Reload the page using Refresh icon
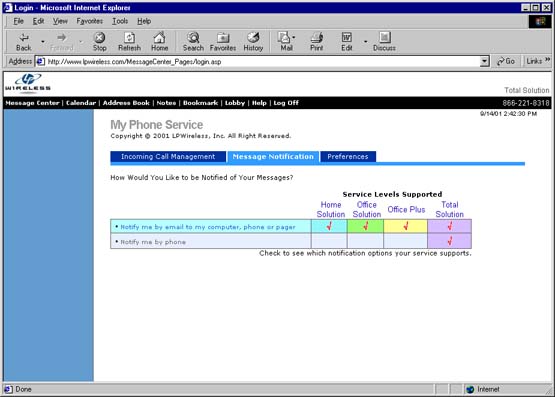This screenshot has height=397, width=555. (129, 38)
